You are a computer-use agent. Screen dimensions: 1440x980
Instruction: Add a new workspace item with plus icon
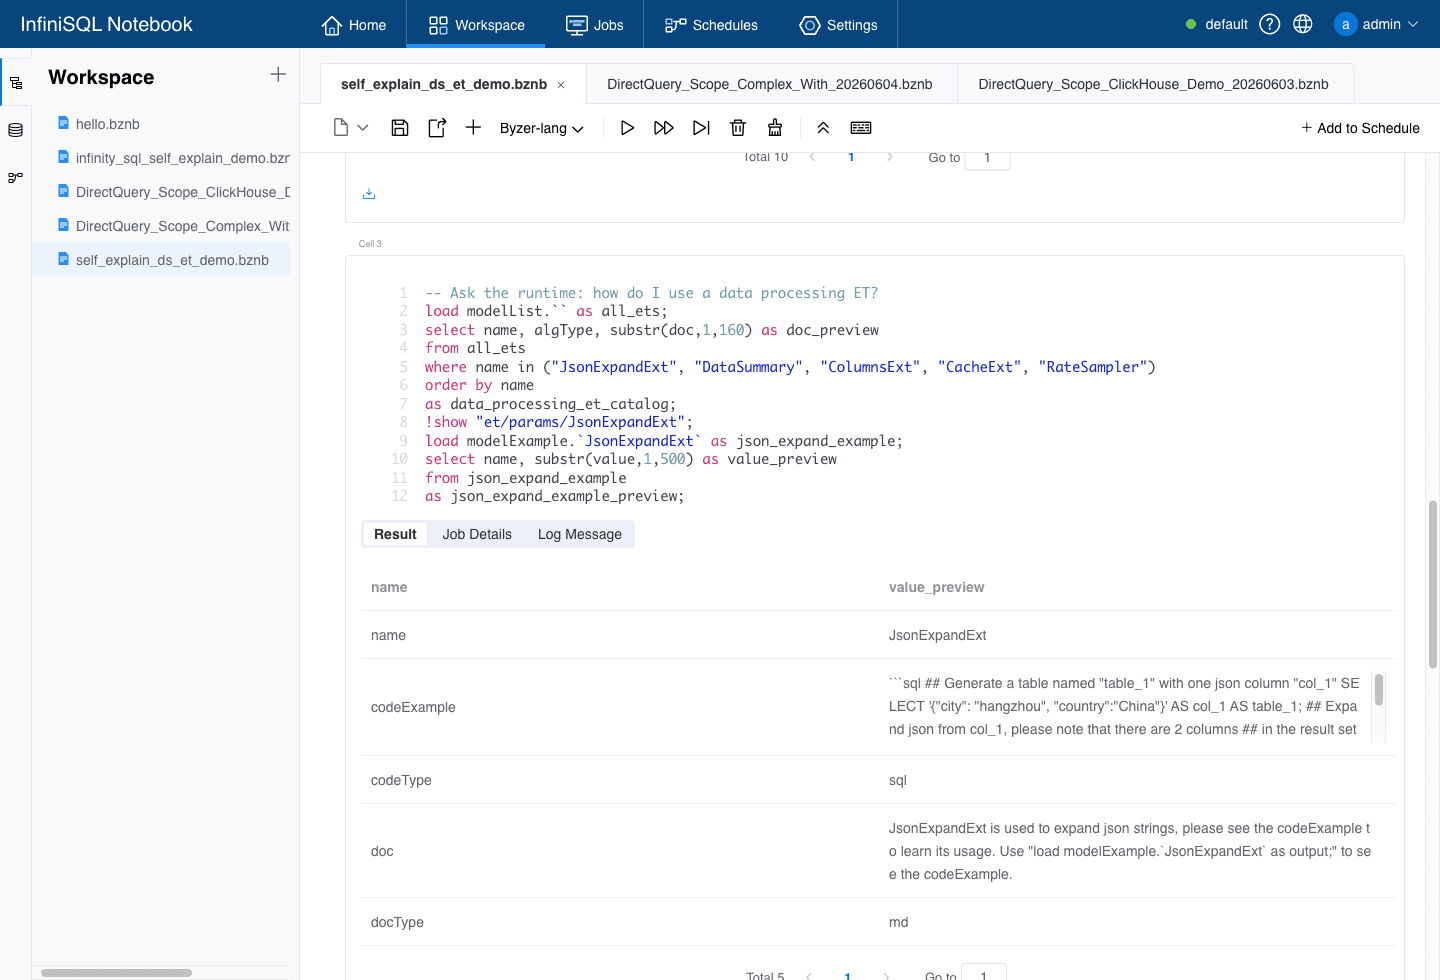(x=278, y=74)
